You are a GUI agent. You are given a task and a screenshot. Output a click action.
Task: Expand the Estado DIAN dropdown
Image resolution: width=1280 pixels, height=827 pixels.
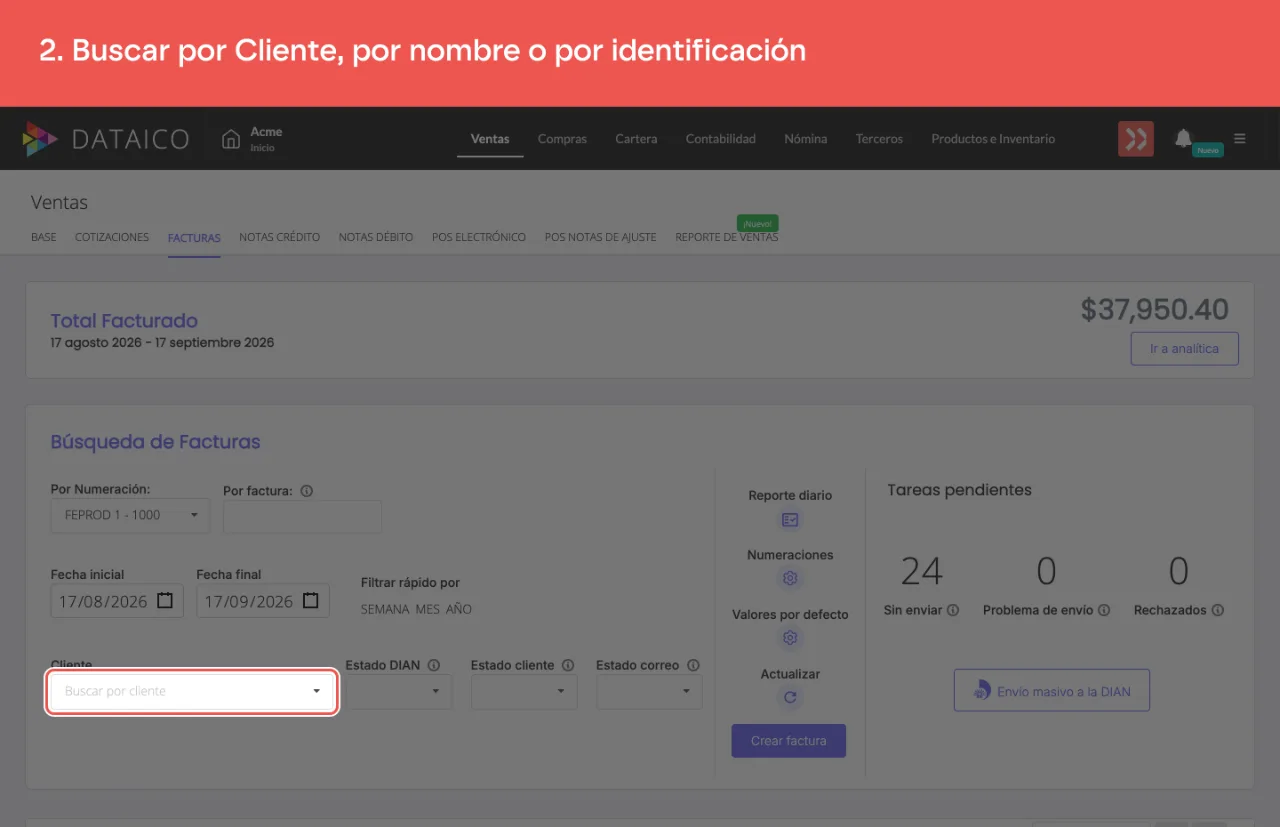[399, 691]
